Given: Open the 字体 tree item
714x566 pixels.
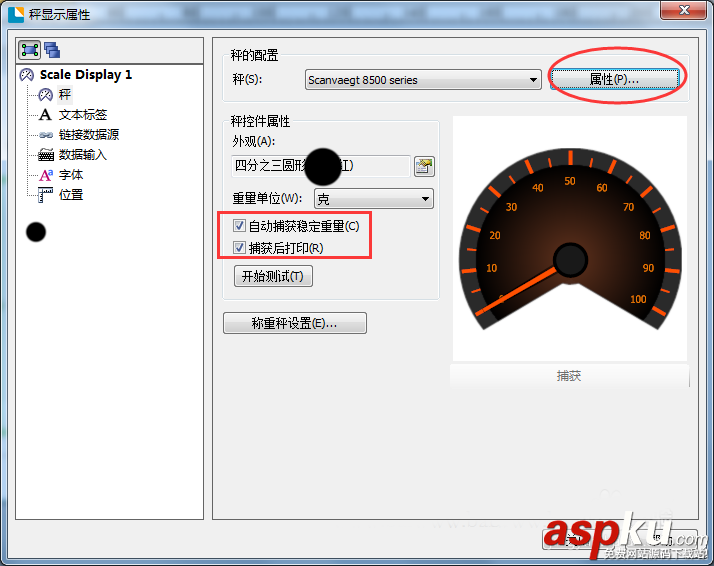Looking at the screenshot, I should click(71, 175).
